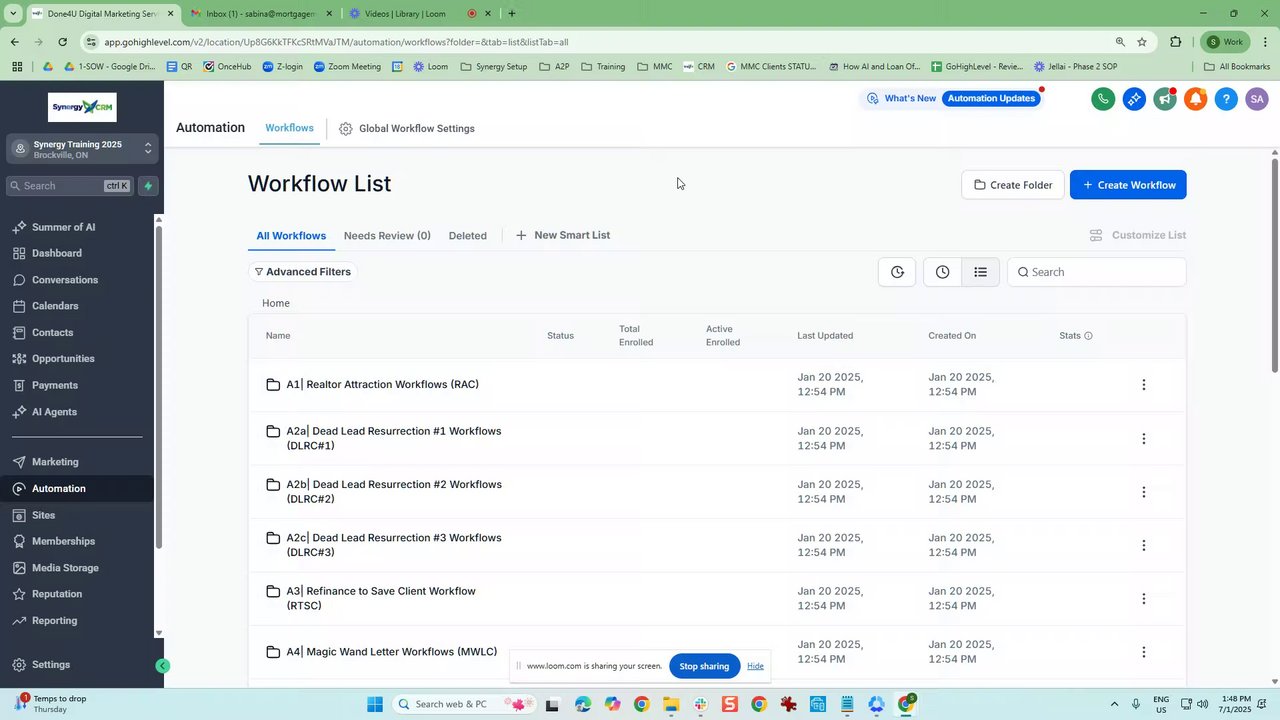Viewport: 1280px width, 720px height.
Task: Open the megaphone announcements icon
Action: click(x=1165, y=99)
